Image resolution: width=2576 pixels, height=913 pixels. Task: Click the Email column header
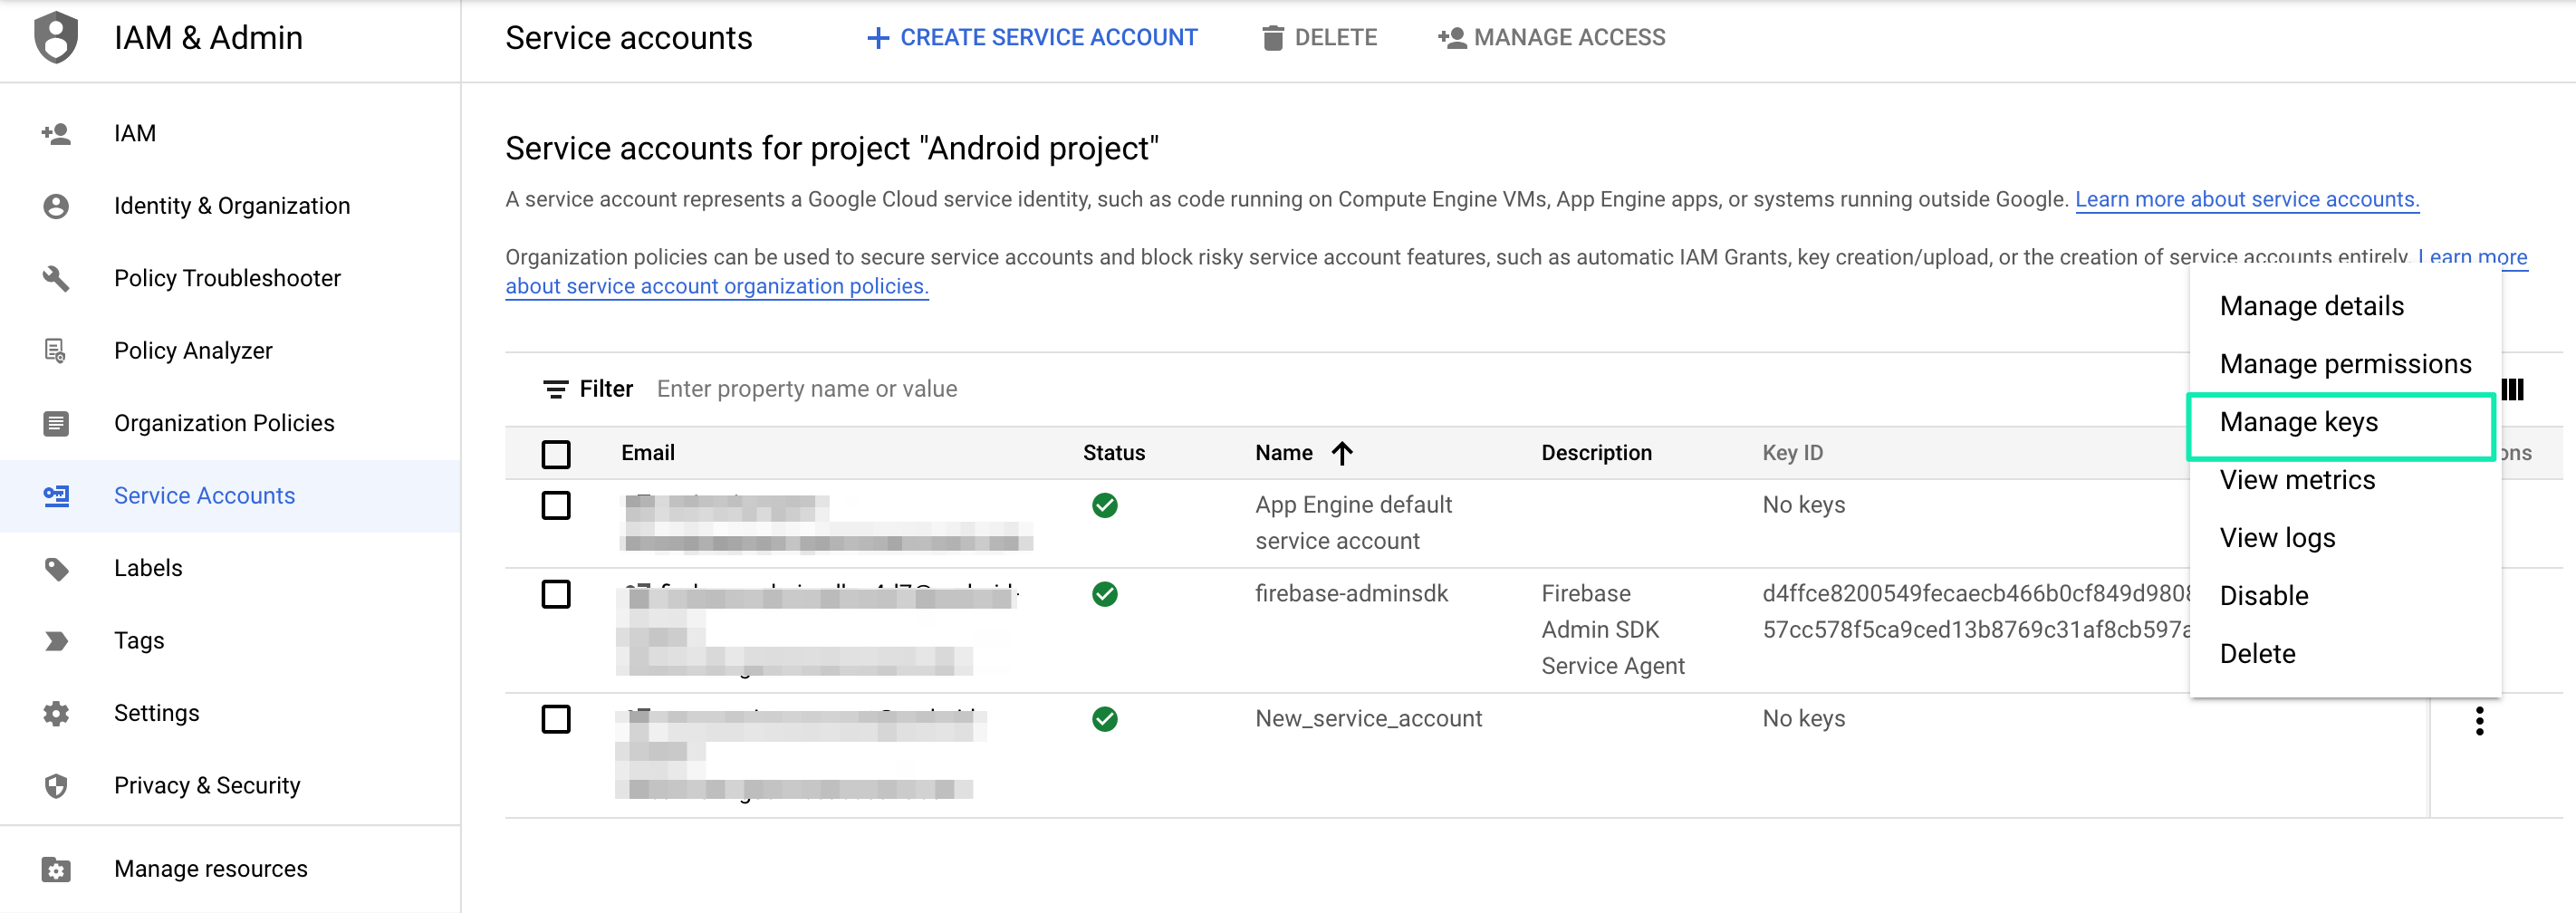(x=647, y=453)
